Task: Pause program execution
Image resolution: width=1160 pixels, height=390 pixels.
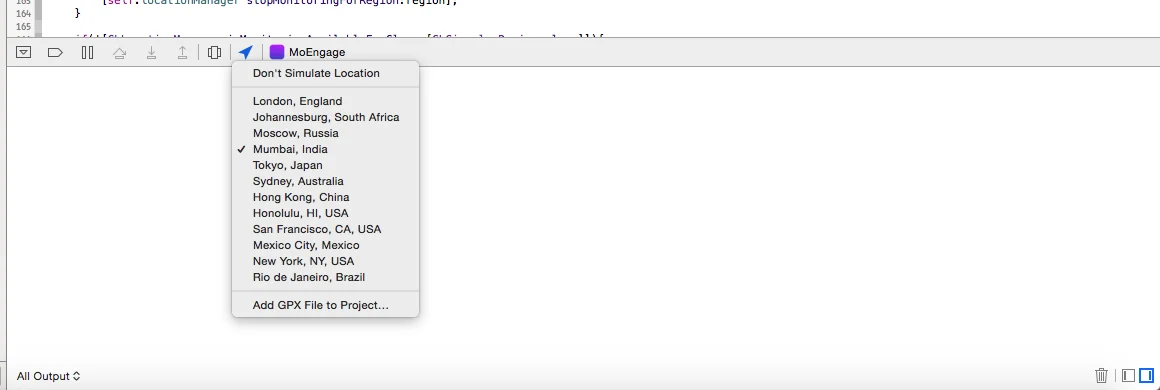Action: click(x=87, y=53)
